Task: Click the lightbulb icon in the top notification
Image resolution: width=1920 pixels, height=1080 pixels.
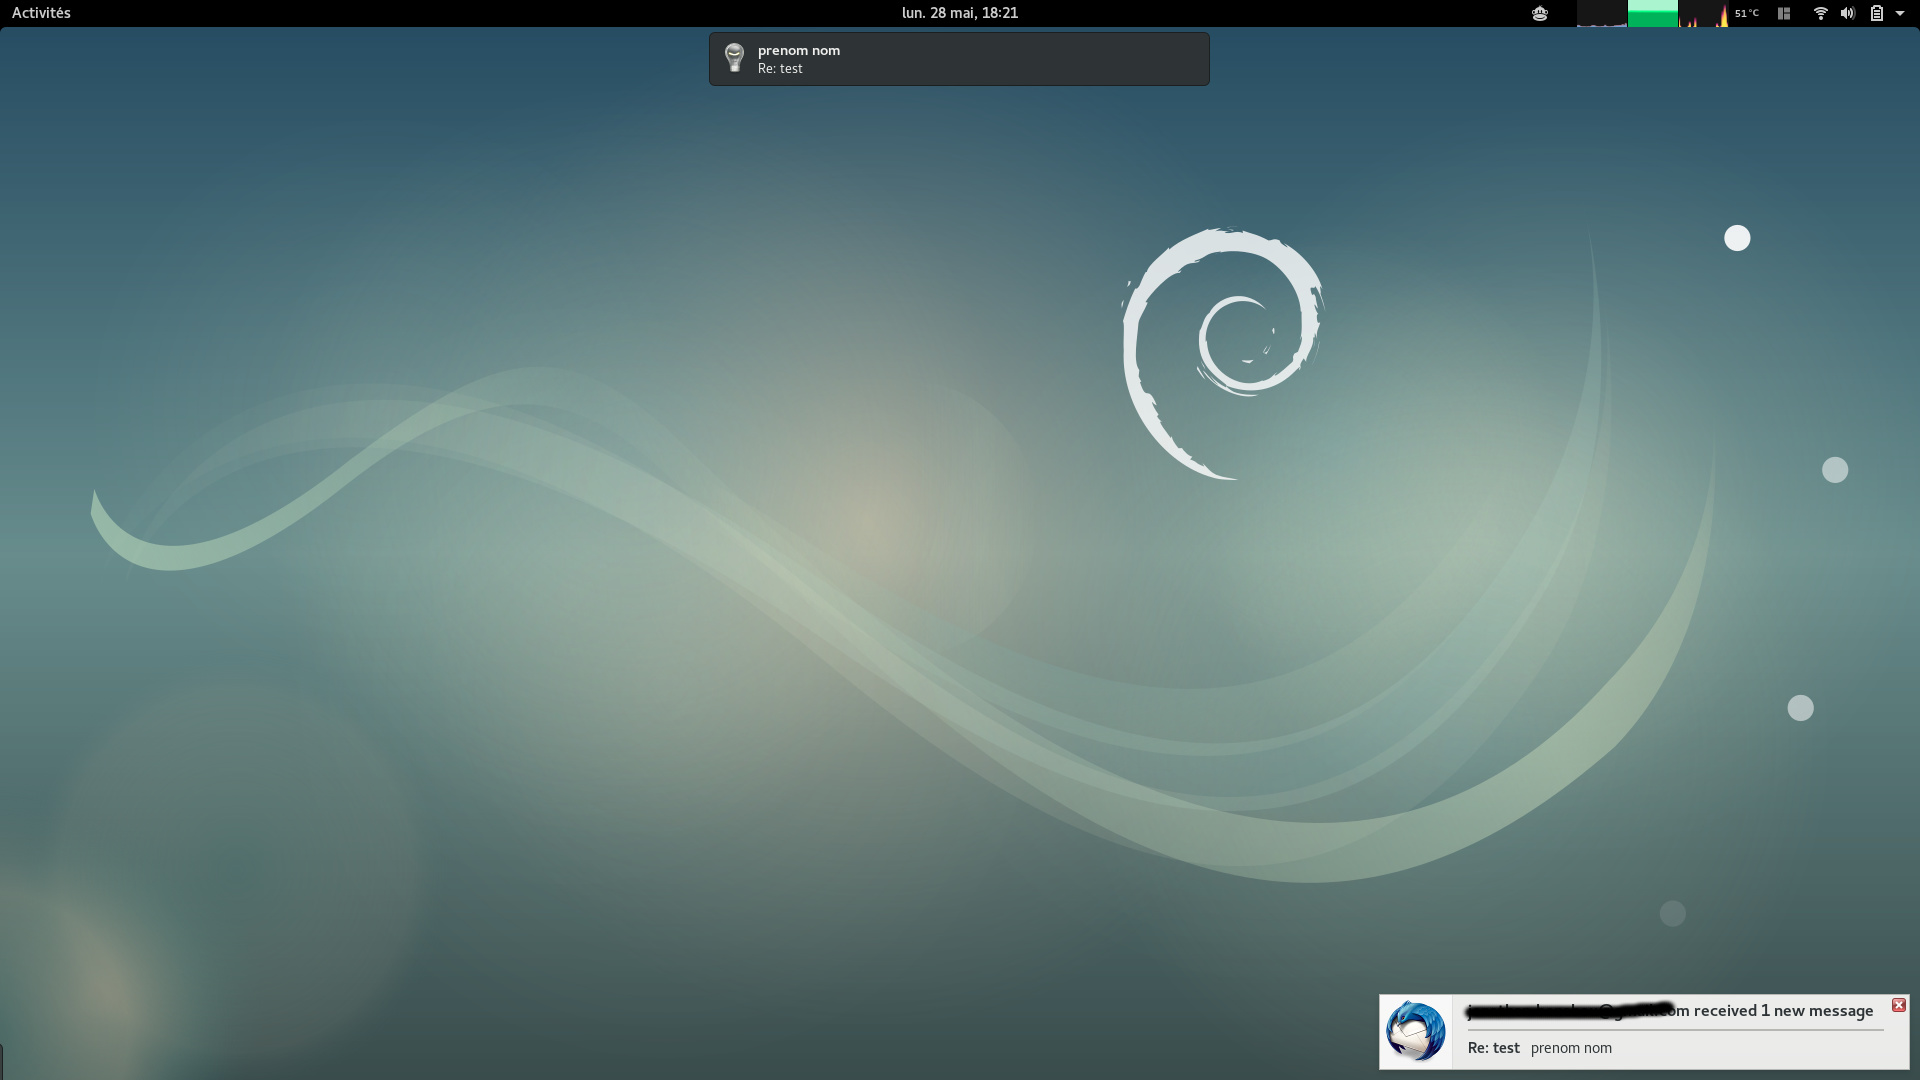Action: coord(734,58)
